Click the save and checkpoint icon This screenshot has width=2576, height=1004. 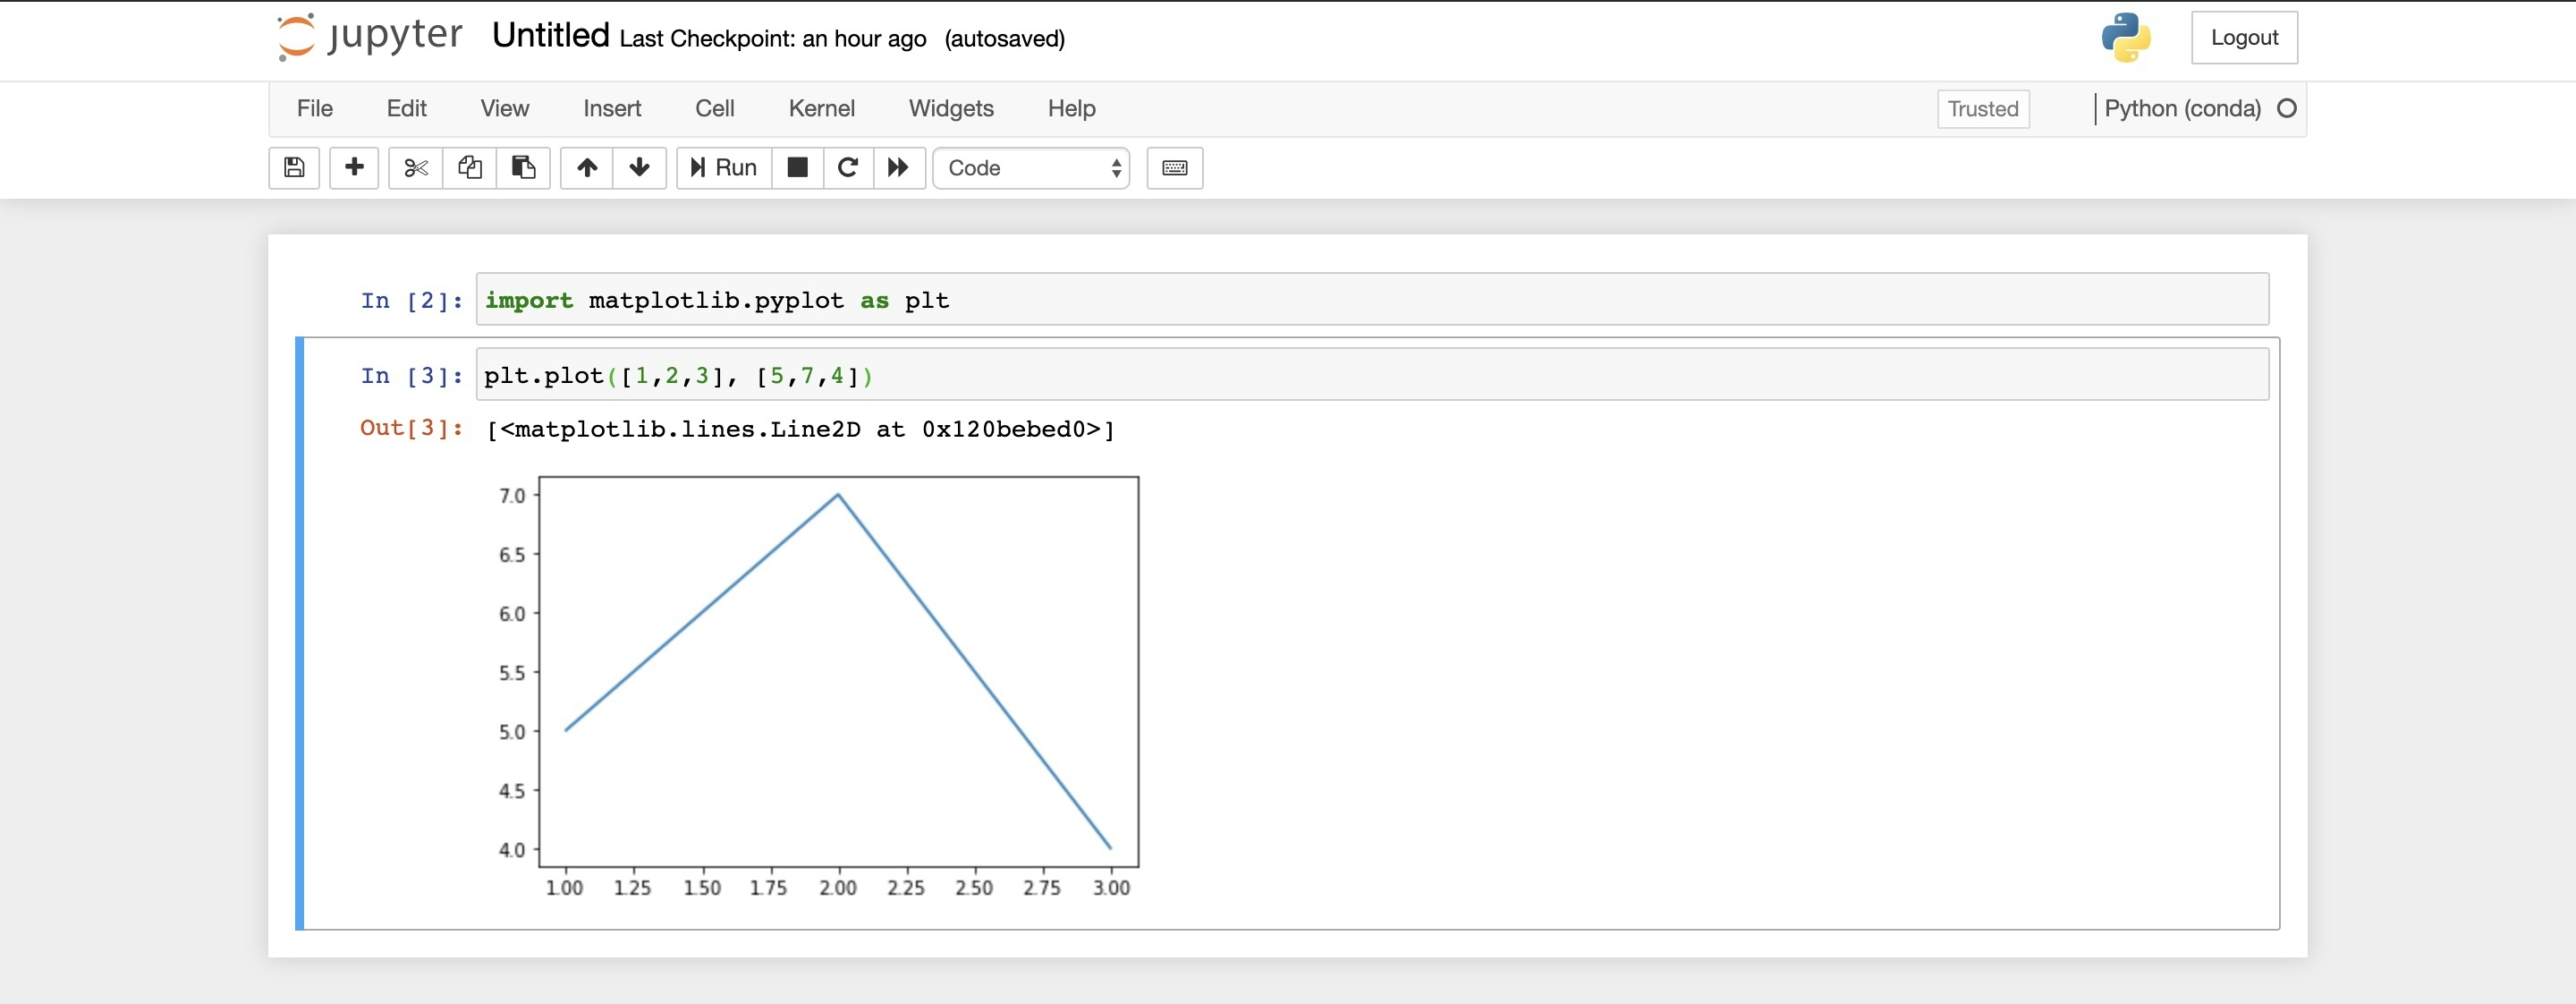(294, 168)
